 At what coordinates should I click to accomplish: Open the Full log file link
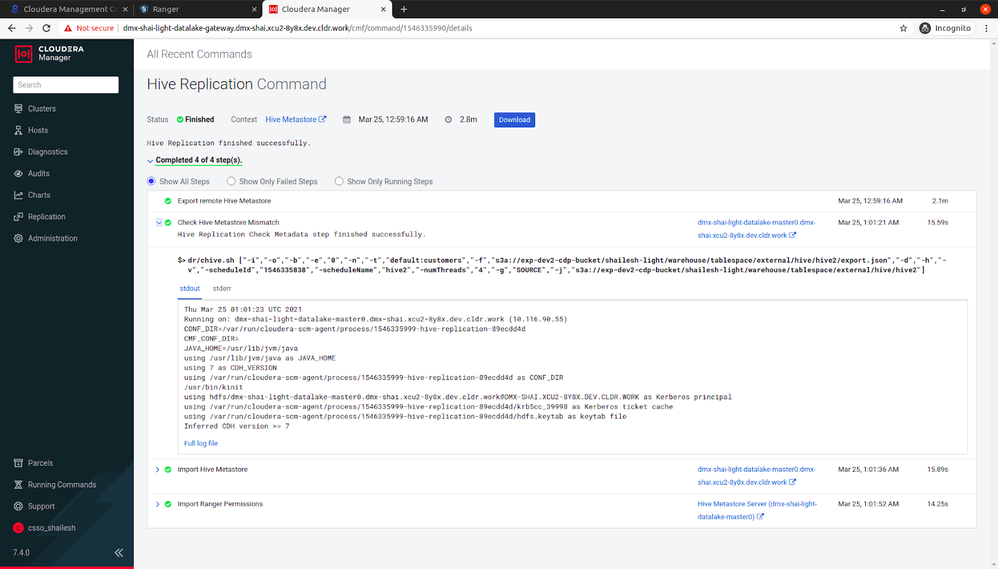[x=200, y=444]
